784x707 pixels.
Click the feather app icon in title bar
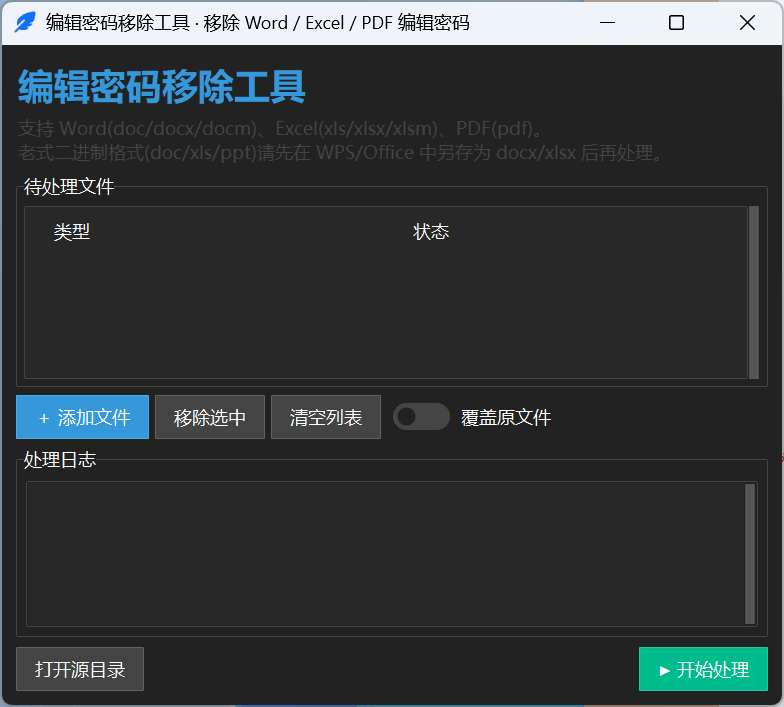[x=25, y=22]
